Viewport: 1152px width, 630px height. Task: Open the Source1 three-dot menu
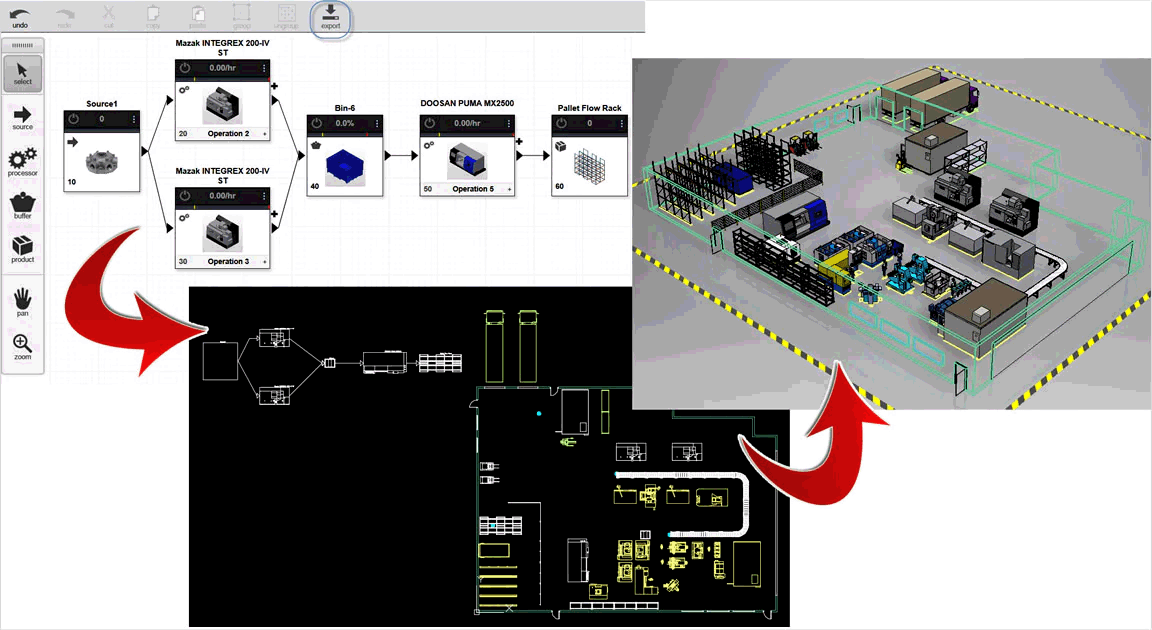pyautogui.click(x=134, y=119)
